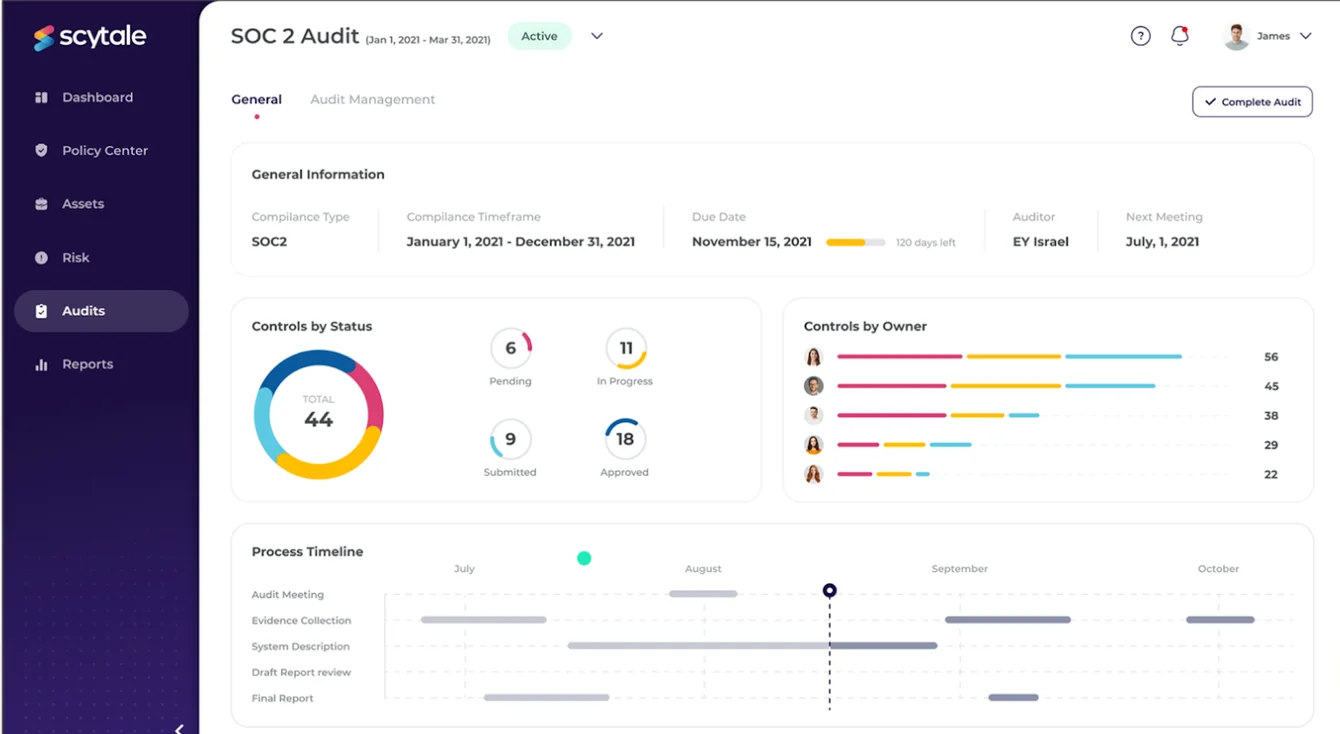Click the Controls by Status donut chart
The width and height of the screenshot is (1340, 734).
click(x=318, y=414)
